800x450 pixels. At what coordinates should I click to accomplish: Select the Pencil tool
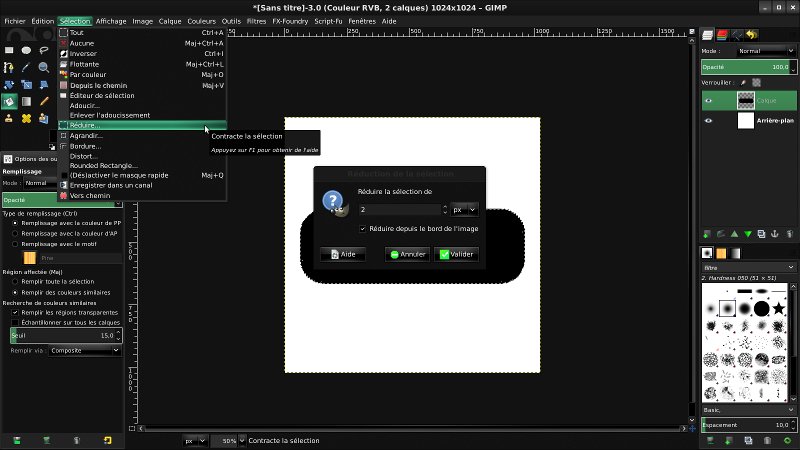click(44, 102)
